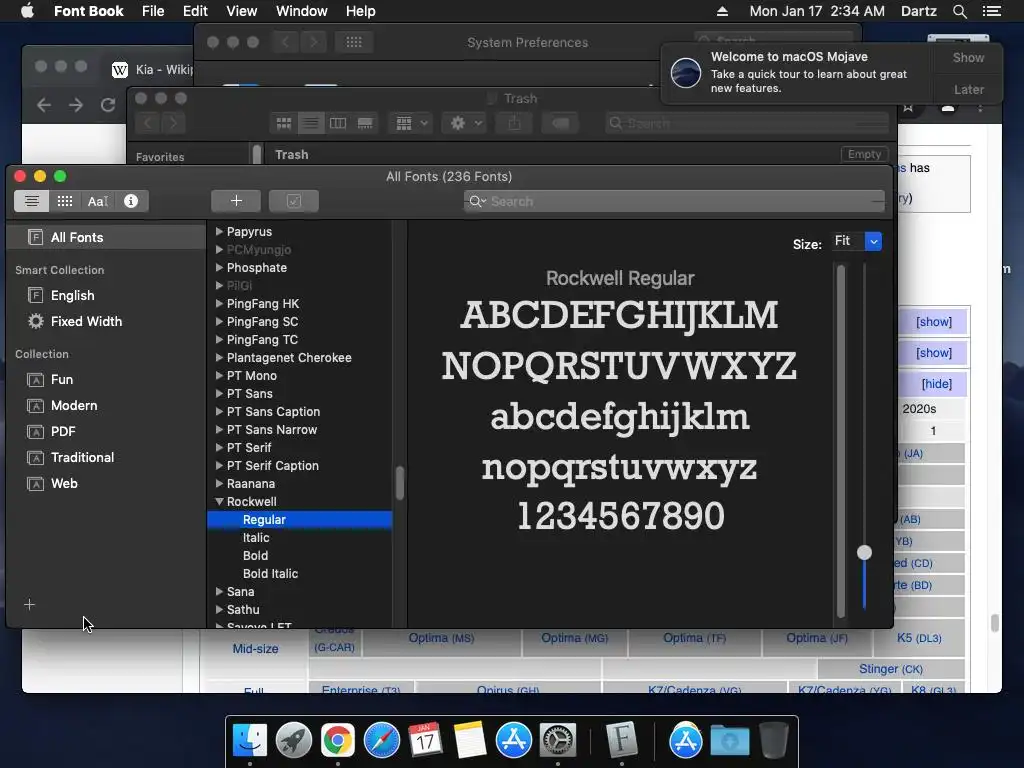1024x768 pixels.
Task: Open System Preferences gear in the Dock
Action: tap(557, 740)
